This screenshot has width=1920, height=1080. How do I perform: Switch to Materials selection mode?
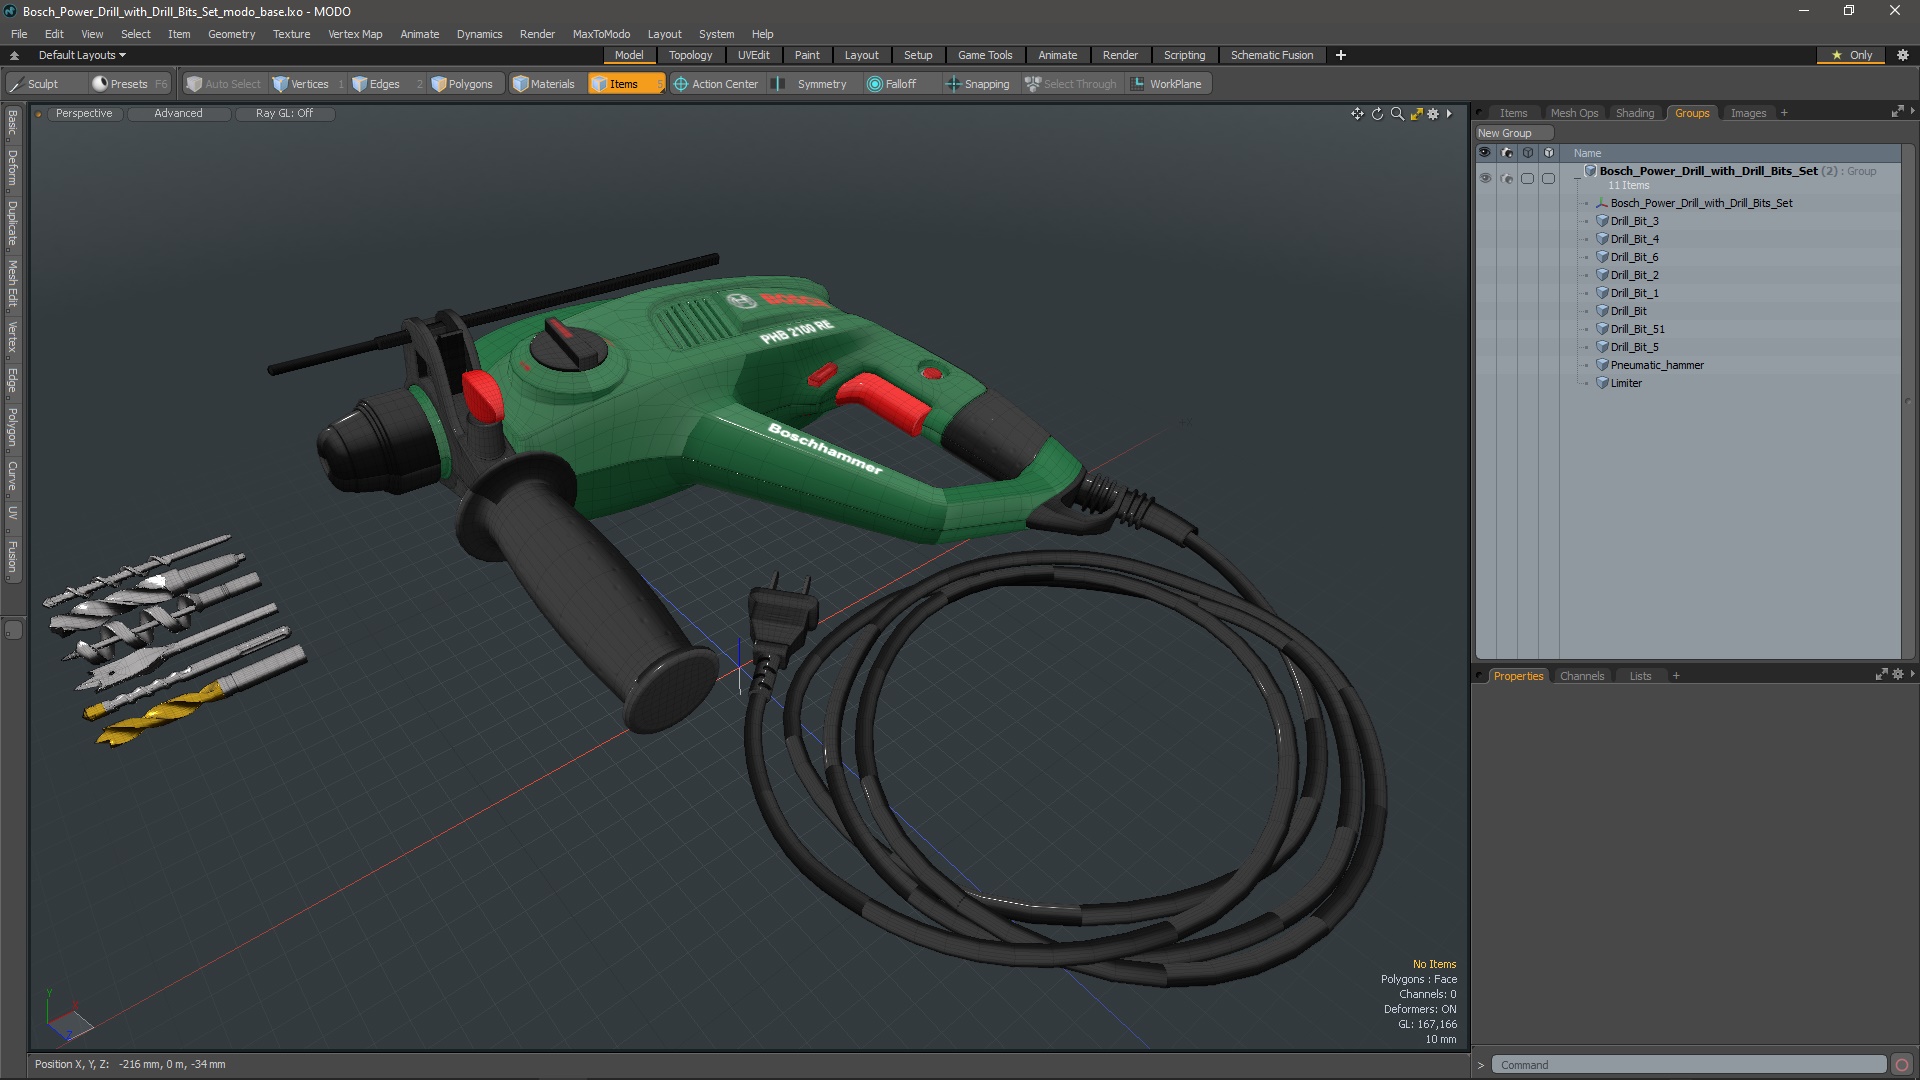click(544, 84)
